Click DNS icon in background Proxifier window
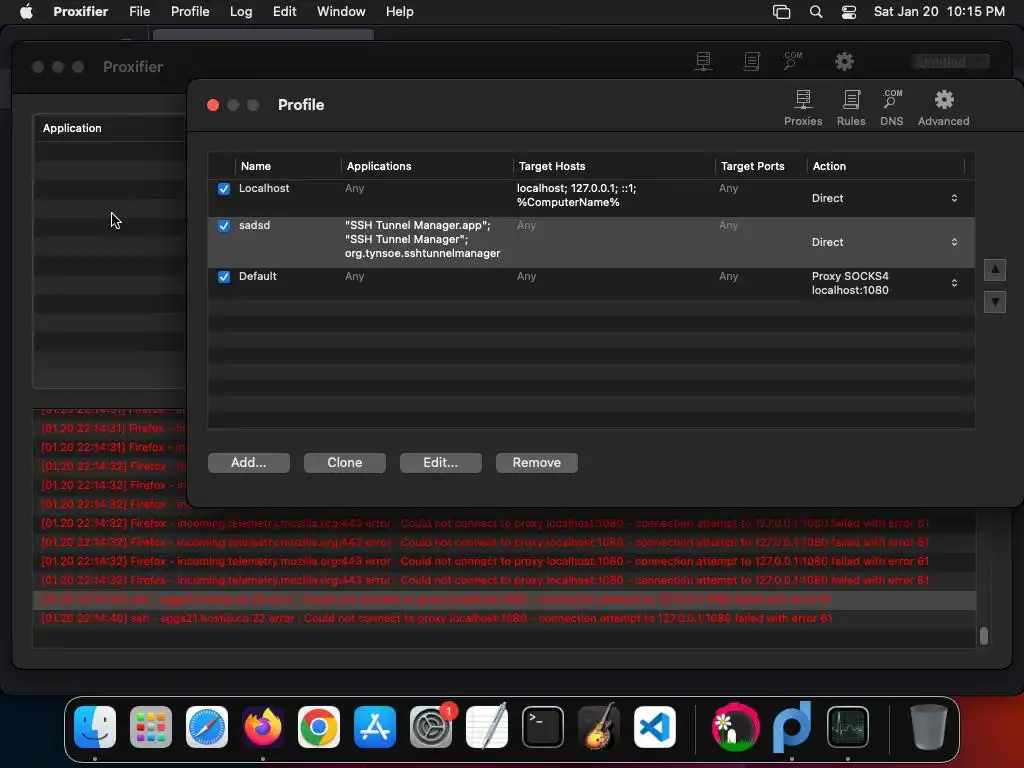Image resolution: width=1024 pixels, height=768 pixels. point(793,61)
